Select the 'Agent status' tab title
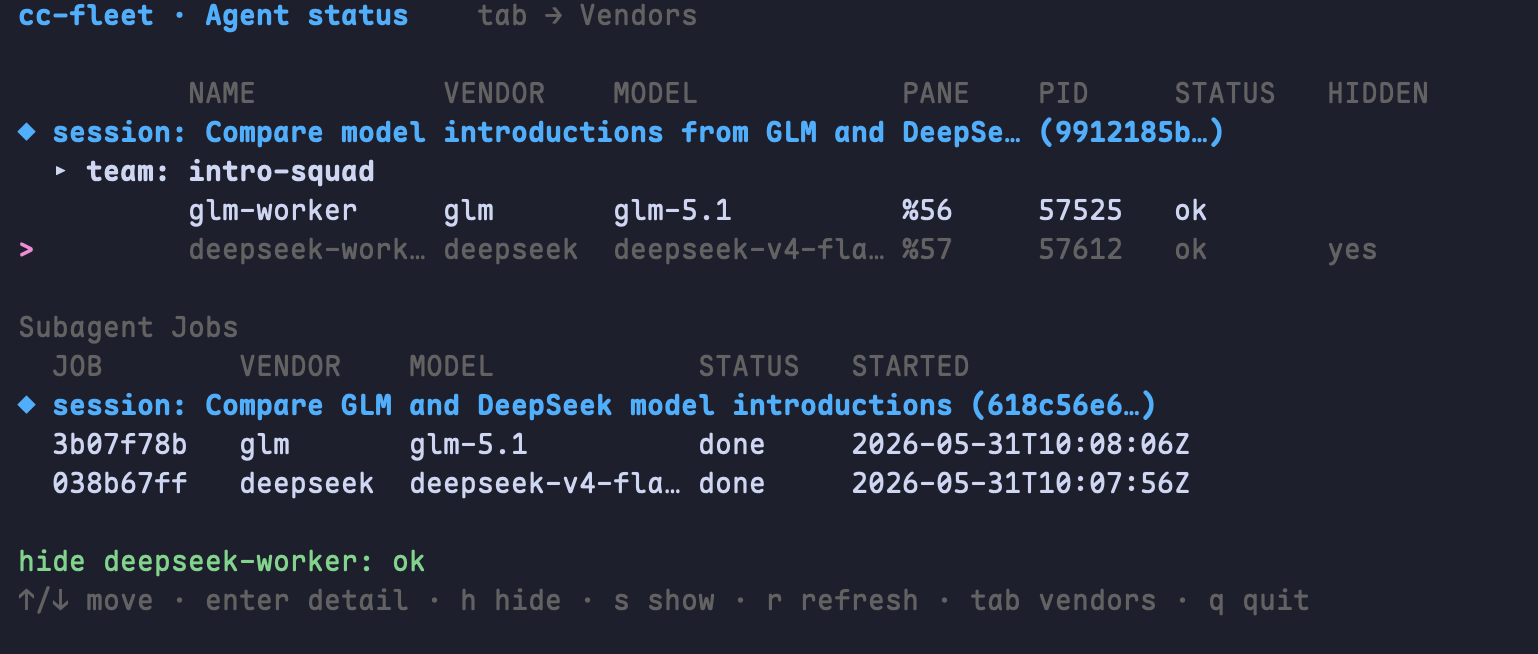This screenshot has width=1538, height=654. pyautogui.click(x=307, y=16)
